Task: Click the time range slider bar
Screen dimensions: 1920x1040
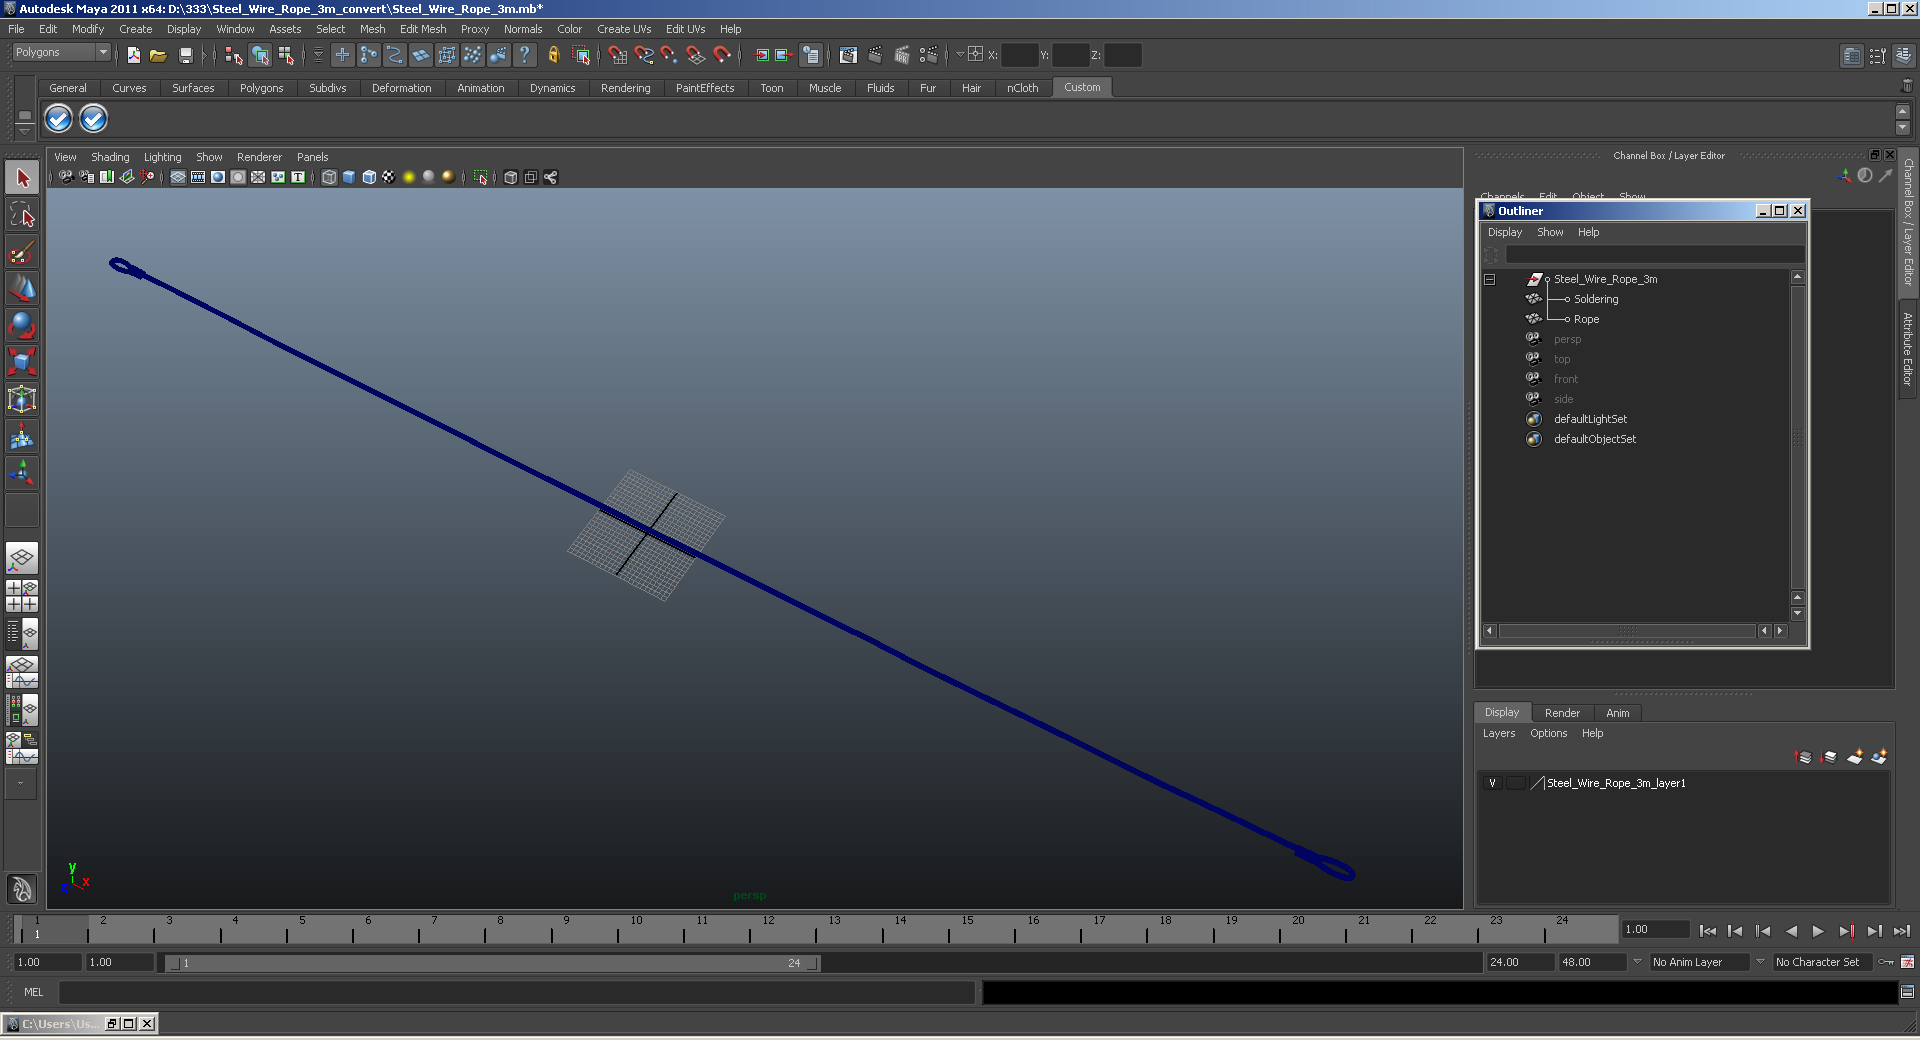Action: click(493, 963)
